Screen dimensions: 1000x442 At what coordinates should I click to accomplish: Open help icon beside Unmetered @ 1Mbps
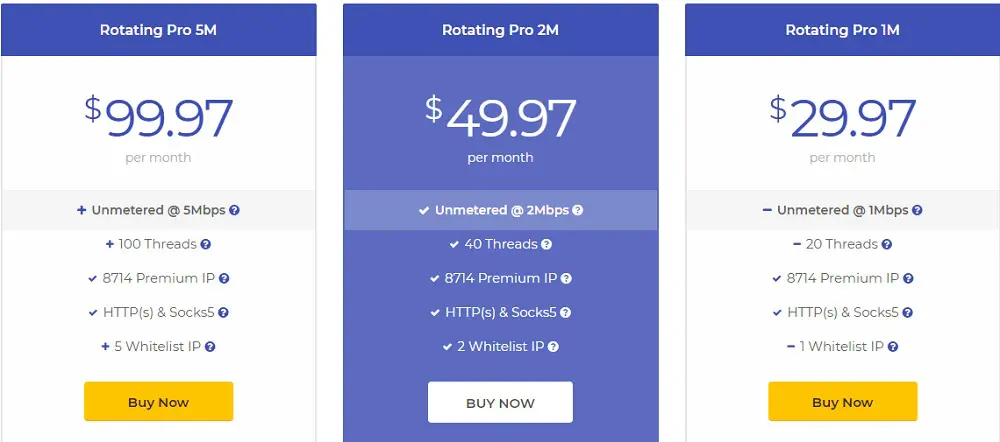(x=917, y=210)
